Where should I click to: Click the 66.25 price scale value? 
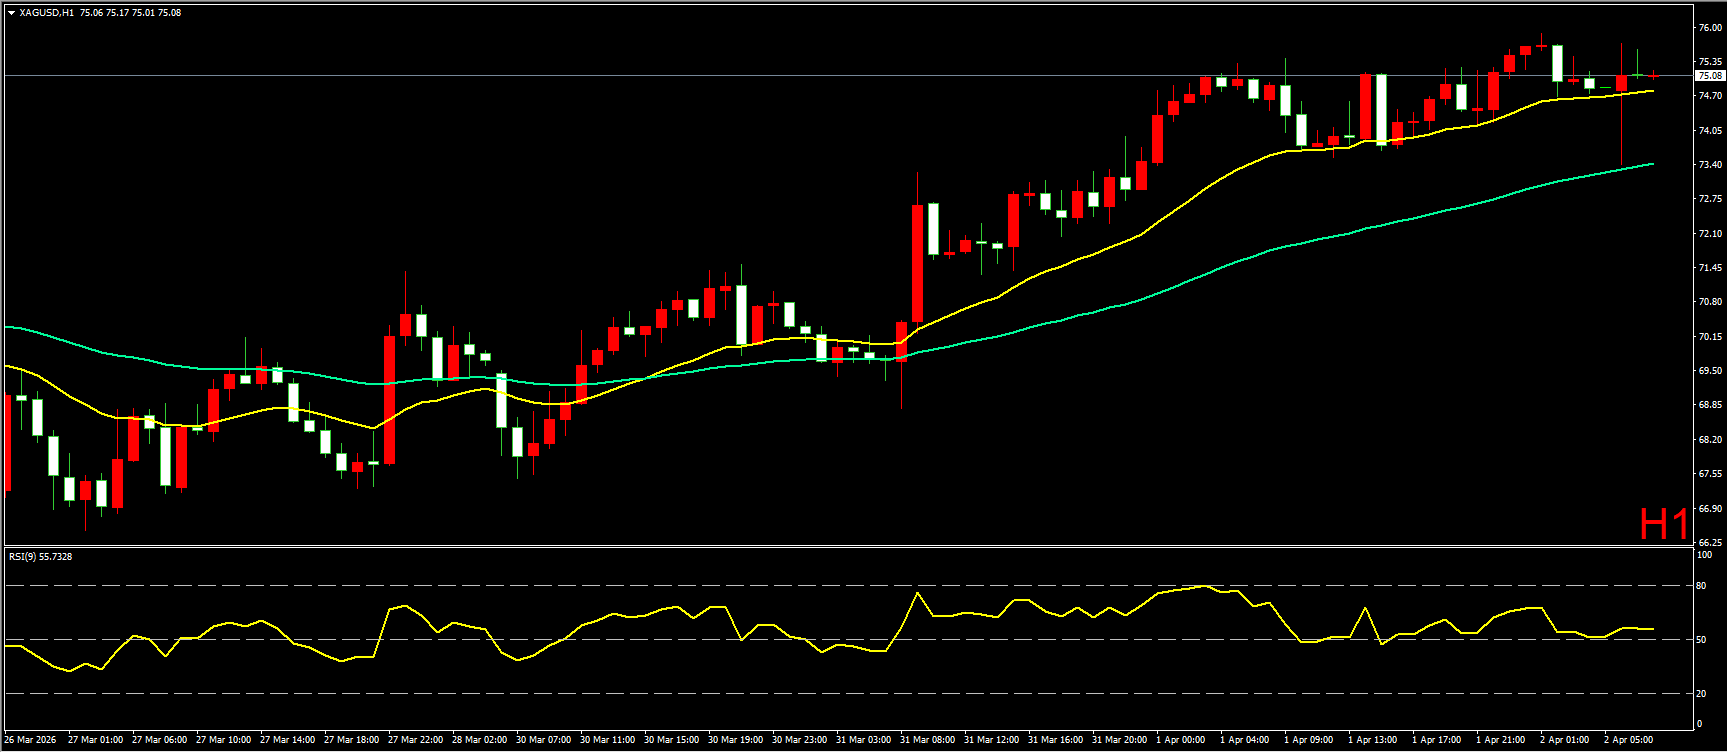coord(1709,542)
